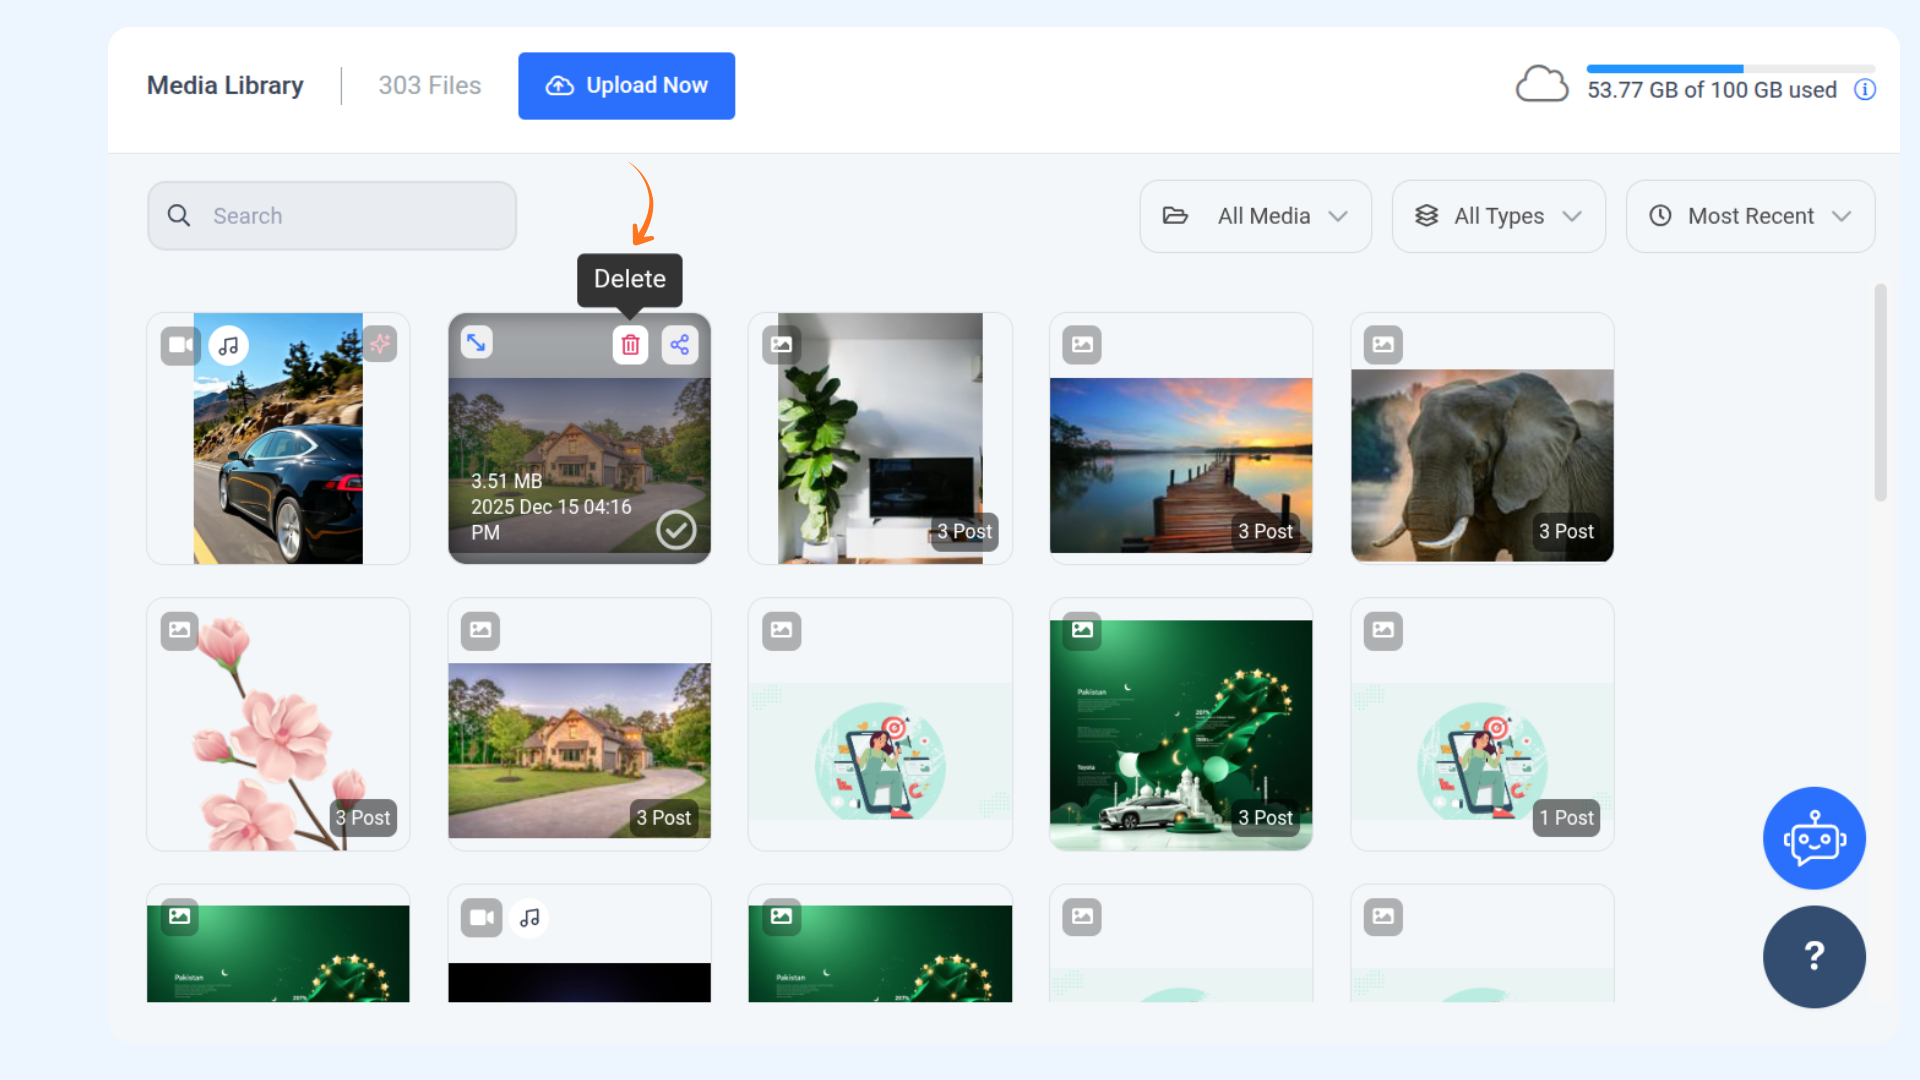Click the storage info icon
The image size is (1920, 1080).
(1864, 90)
